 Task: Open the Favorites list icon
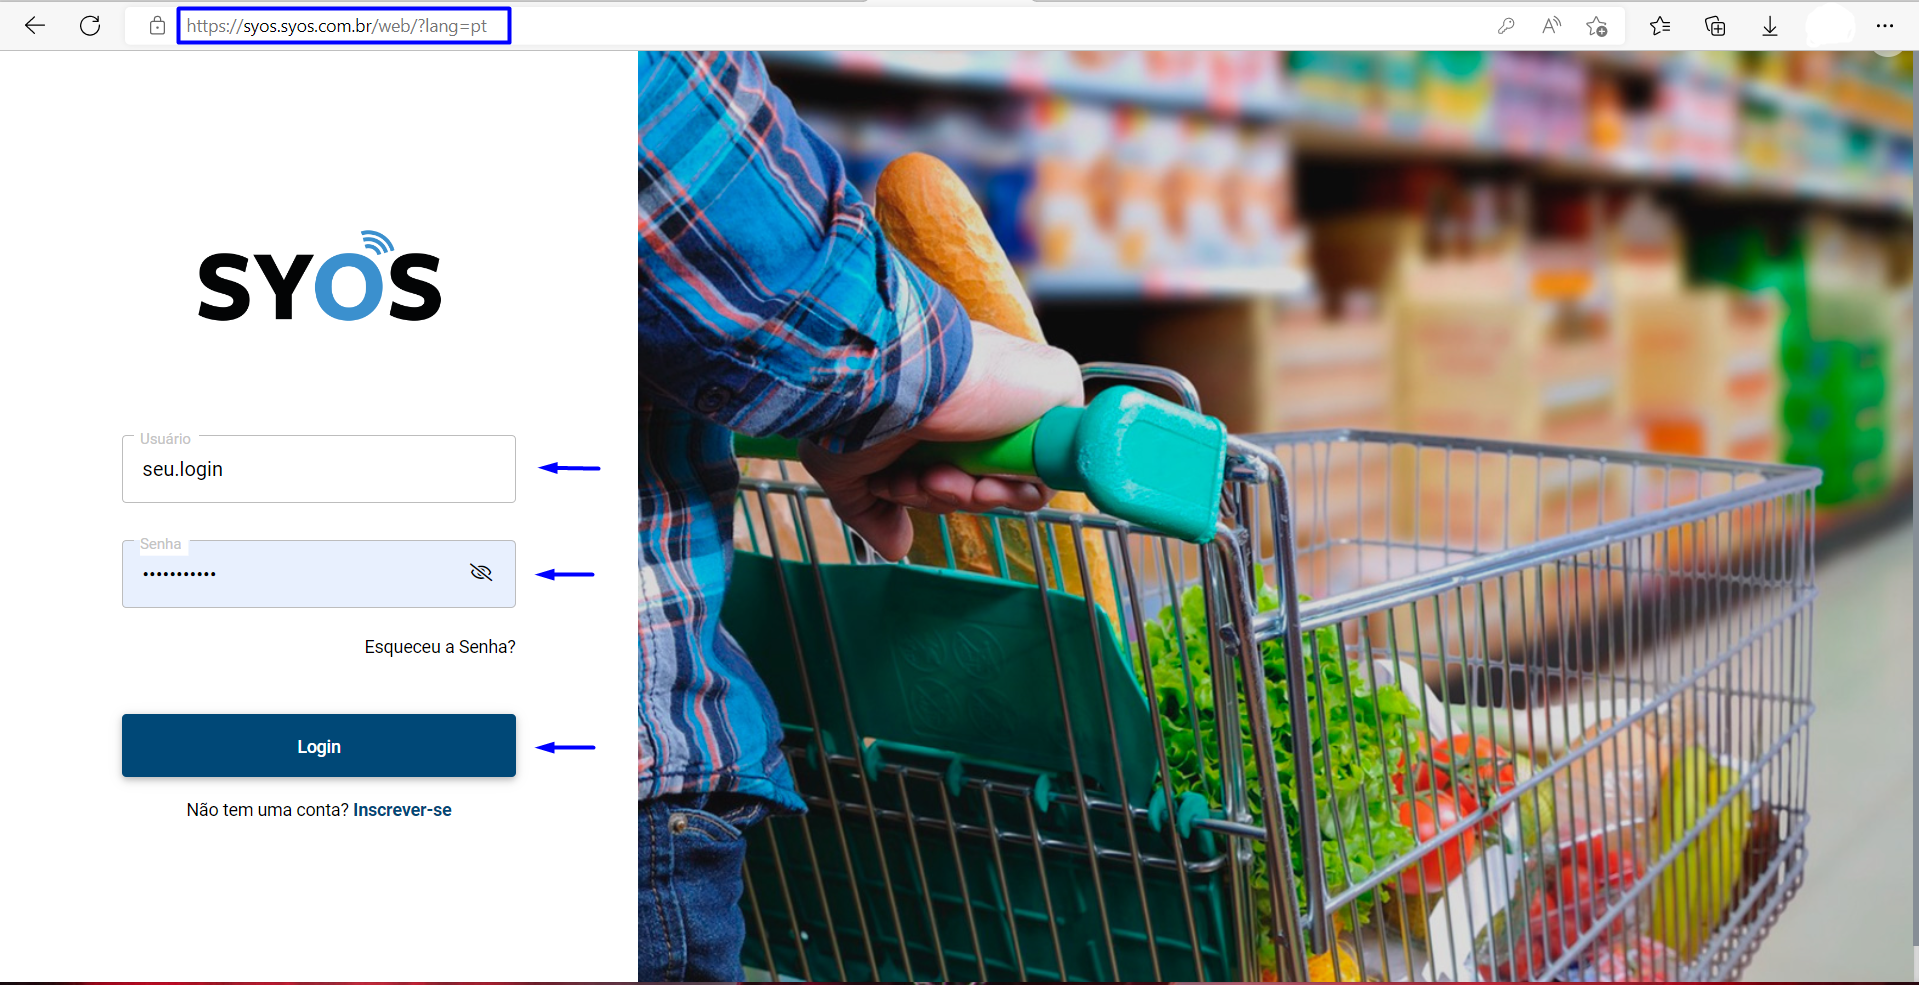coord(1660,26)
